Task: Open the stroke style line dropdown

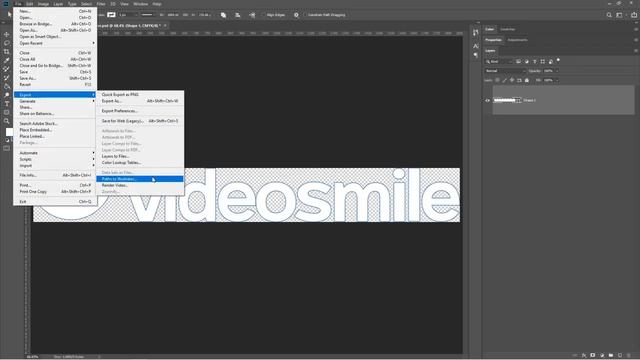Action: tap(148, 15)
